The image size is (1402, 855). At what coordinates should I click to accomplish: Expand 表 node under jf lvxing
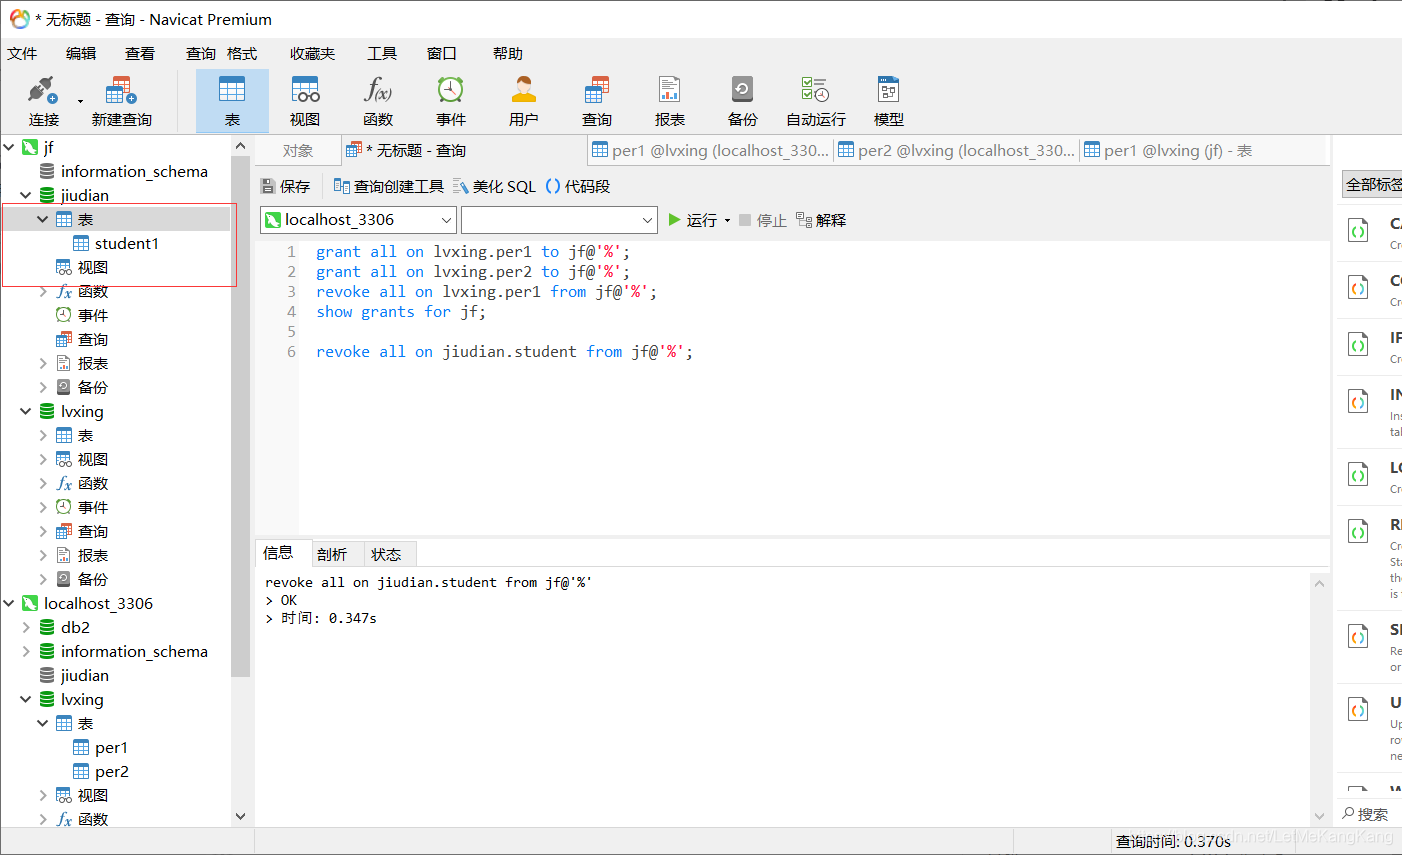[x=43, y=435]
